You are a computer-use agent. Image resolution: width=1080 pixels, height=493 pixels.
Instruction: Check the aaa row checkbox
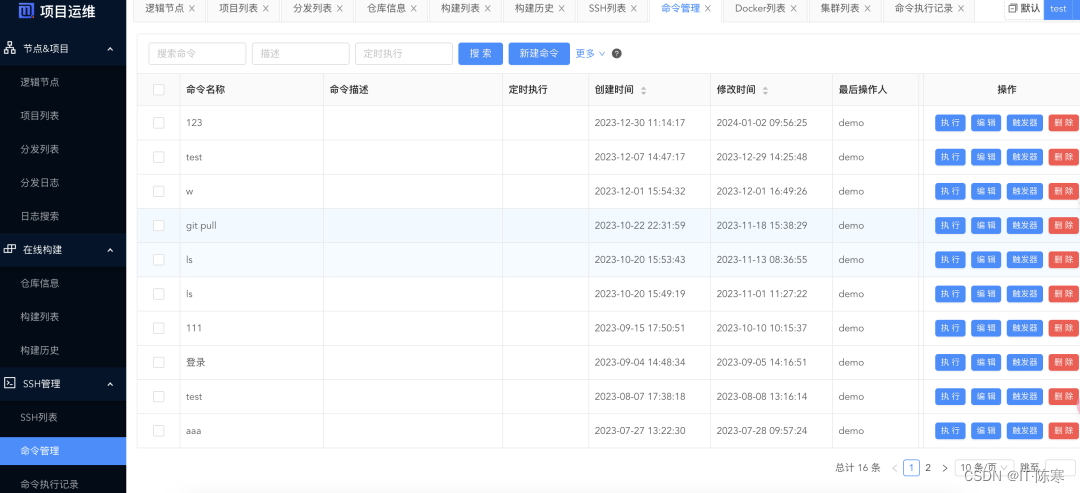click(x=158, y=430)
